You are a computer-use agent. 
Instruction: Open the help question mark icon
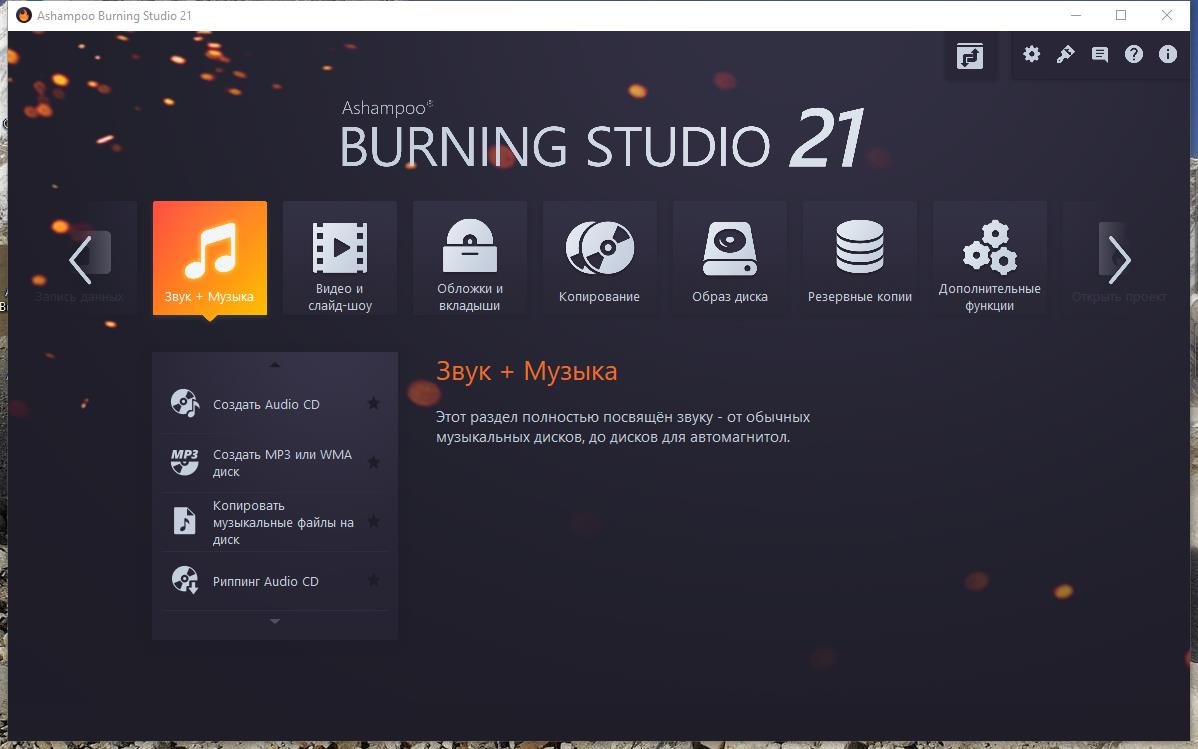(1134, 55)
